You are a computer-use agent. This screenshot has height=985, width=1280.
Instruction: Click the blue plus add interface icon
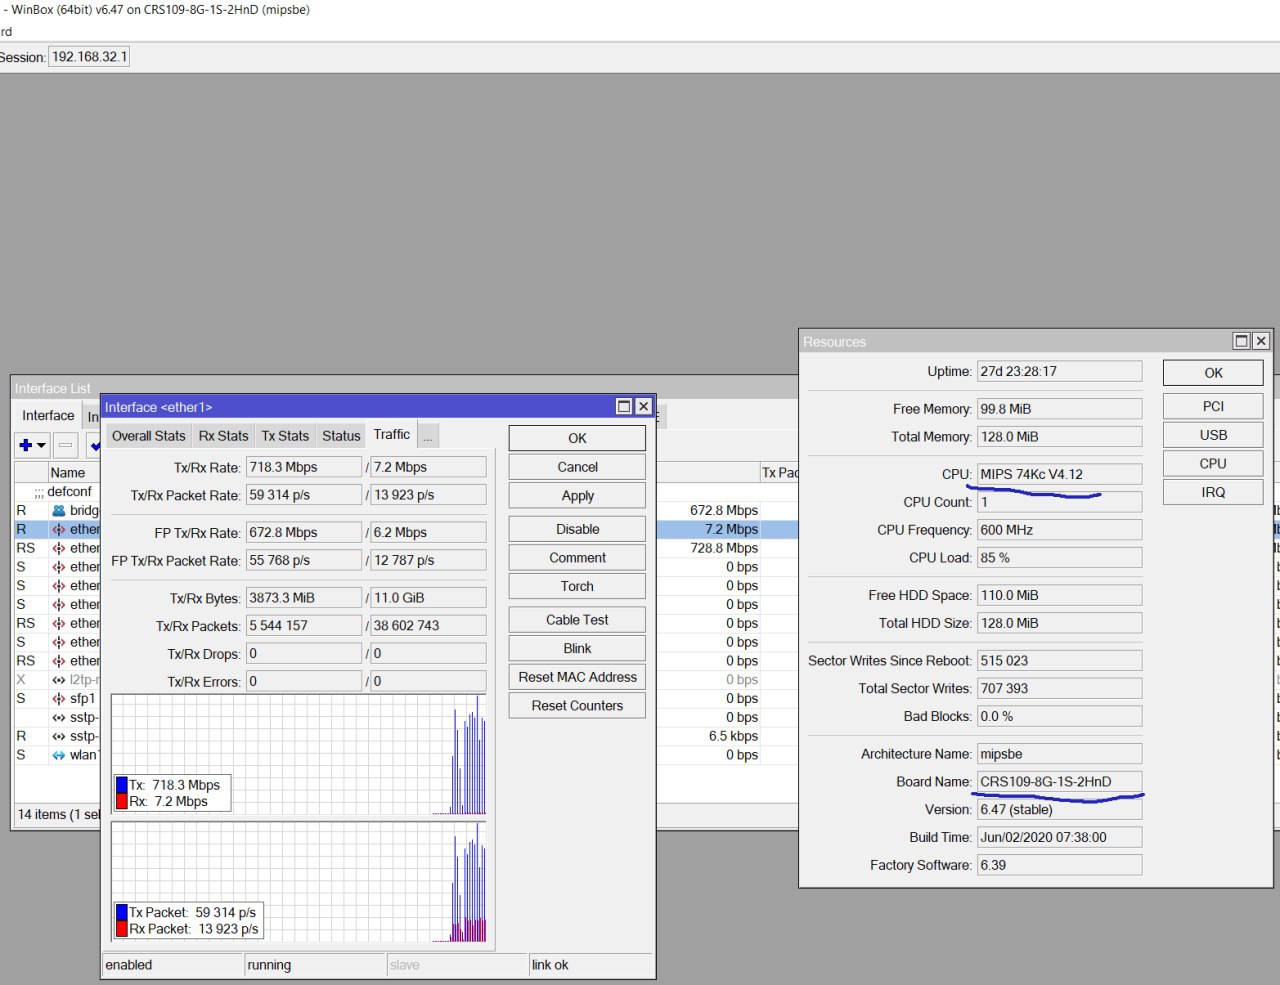coord(26,445)
